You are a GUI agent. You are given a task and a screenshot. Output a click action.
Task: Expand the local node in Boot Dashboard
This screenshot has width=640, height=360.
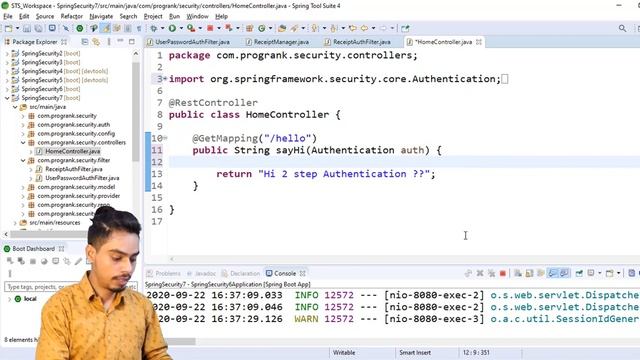(x=9, y=299)
